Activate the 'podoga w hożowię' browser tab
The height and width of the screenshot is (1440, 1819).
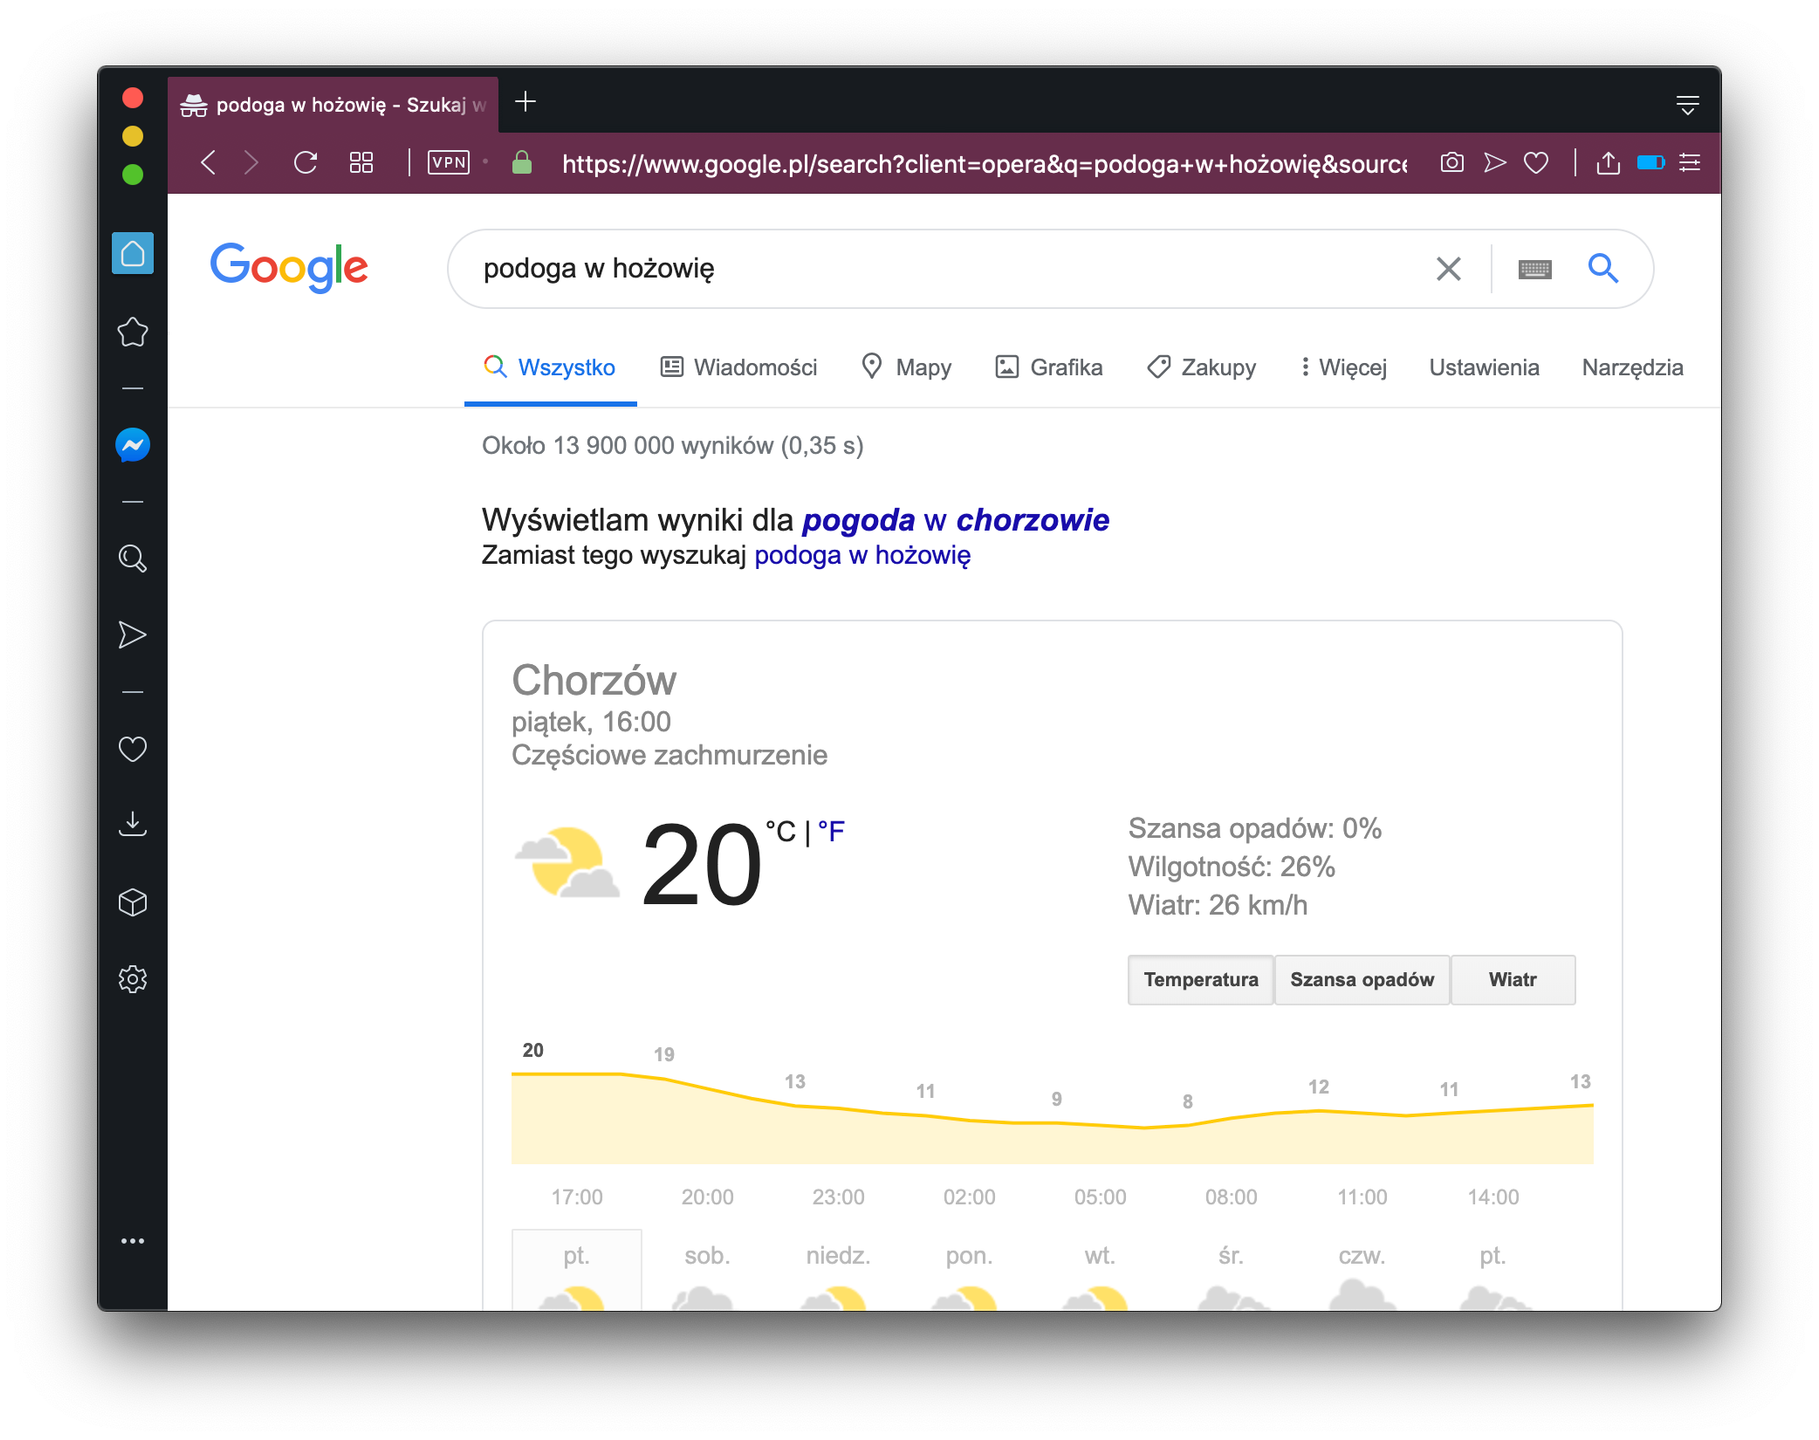click(x=333, y=104)
